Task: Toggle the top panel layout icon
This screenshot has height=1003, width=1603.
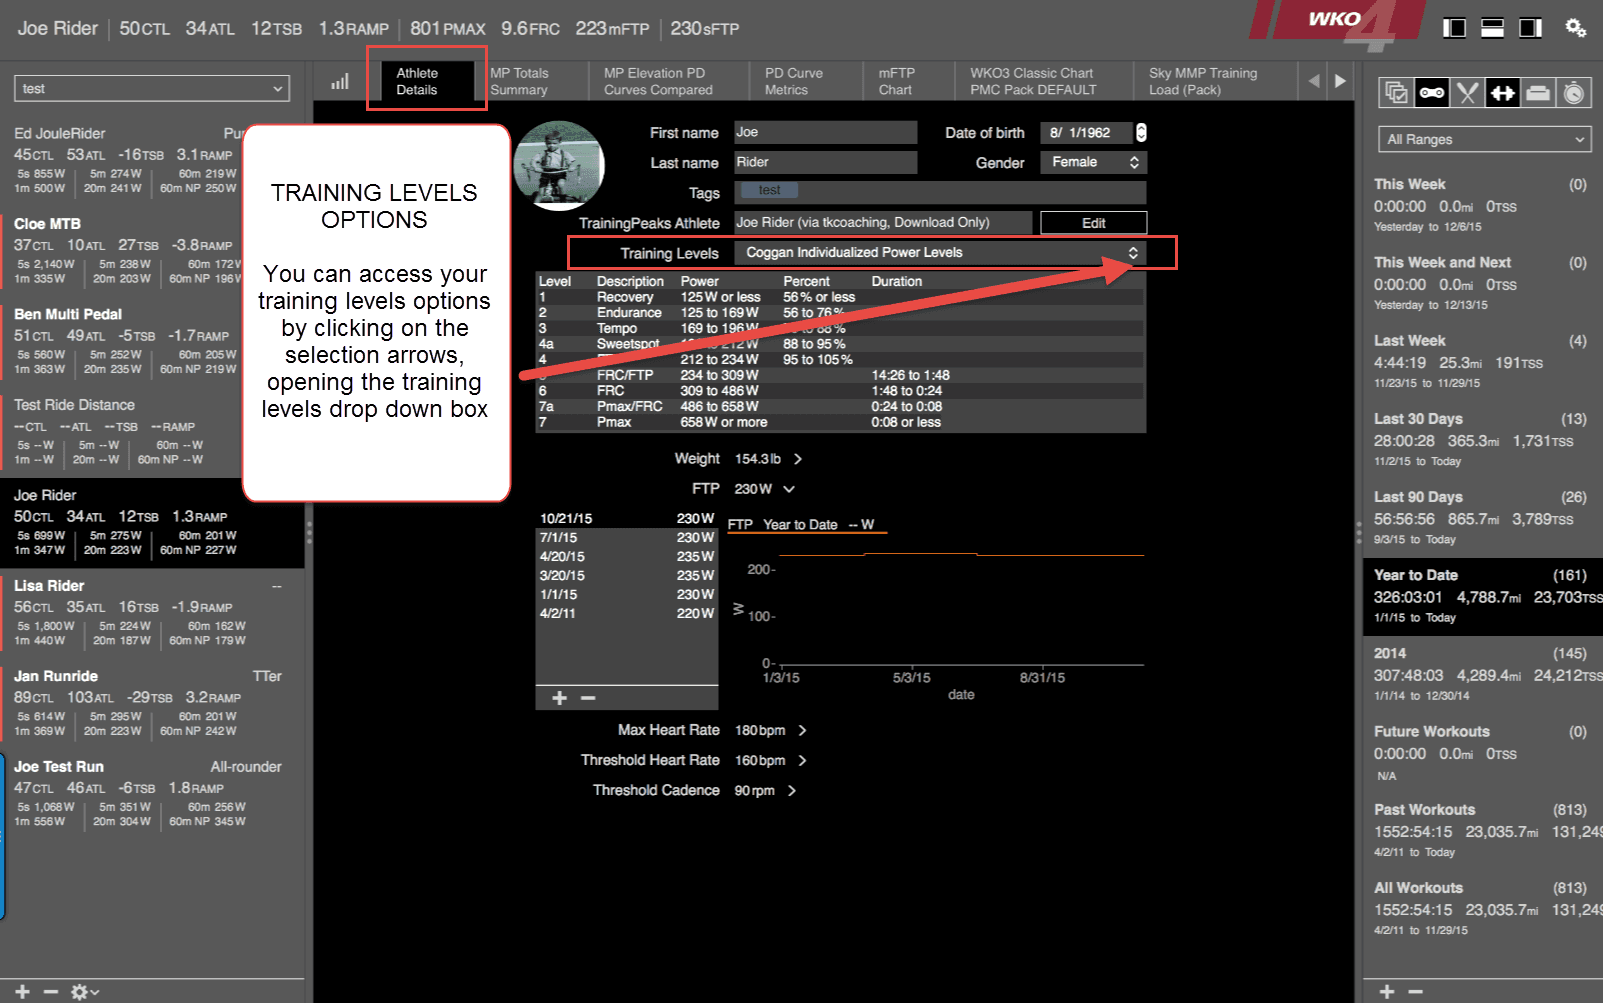Action: point(1492,28)
